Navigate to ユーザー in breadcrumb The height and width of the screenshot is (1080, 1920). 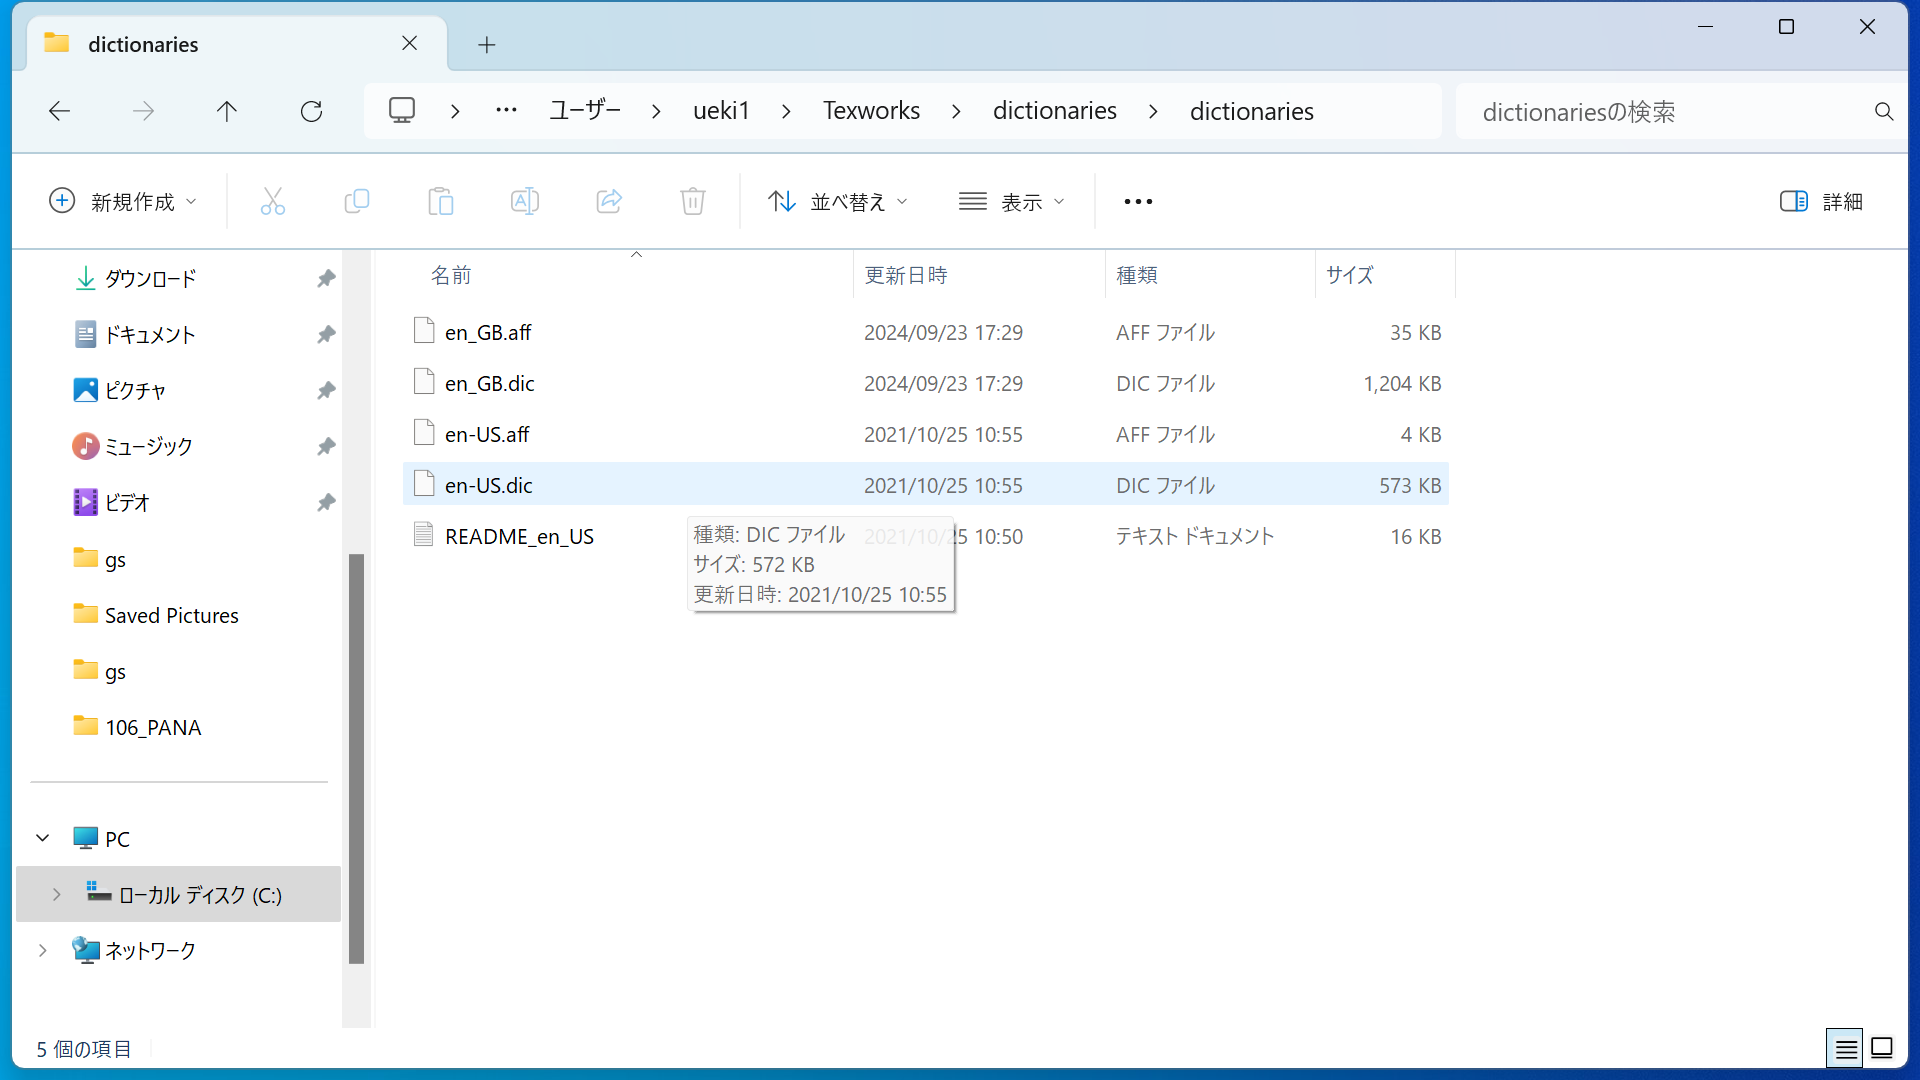(x=585, y=110)
